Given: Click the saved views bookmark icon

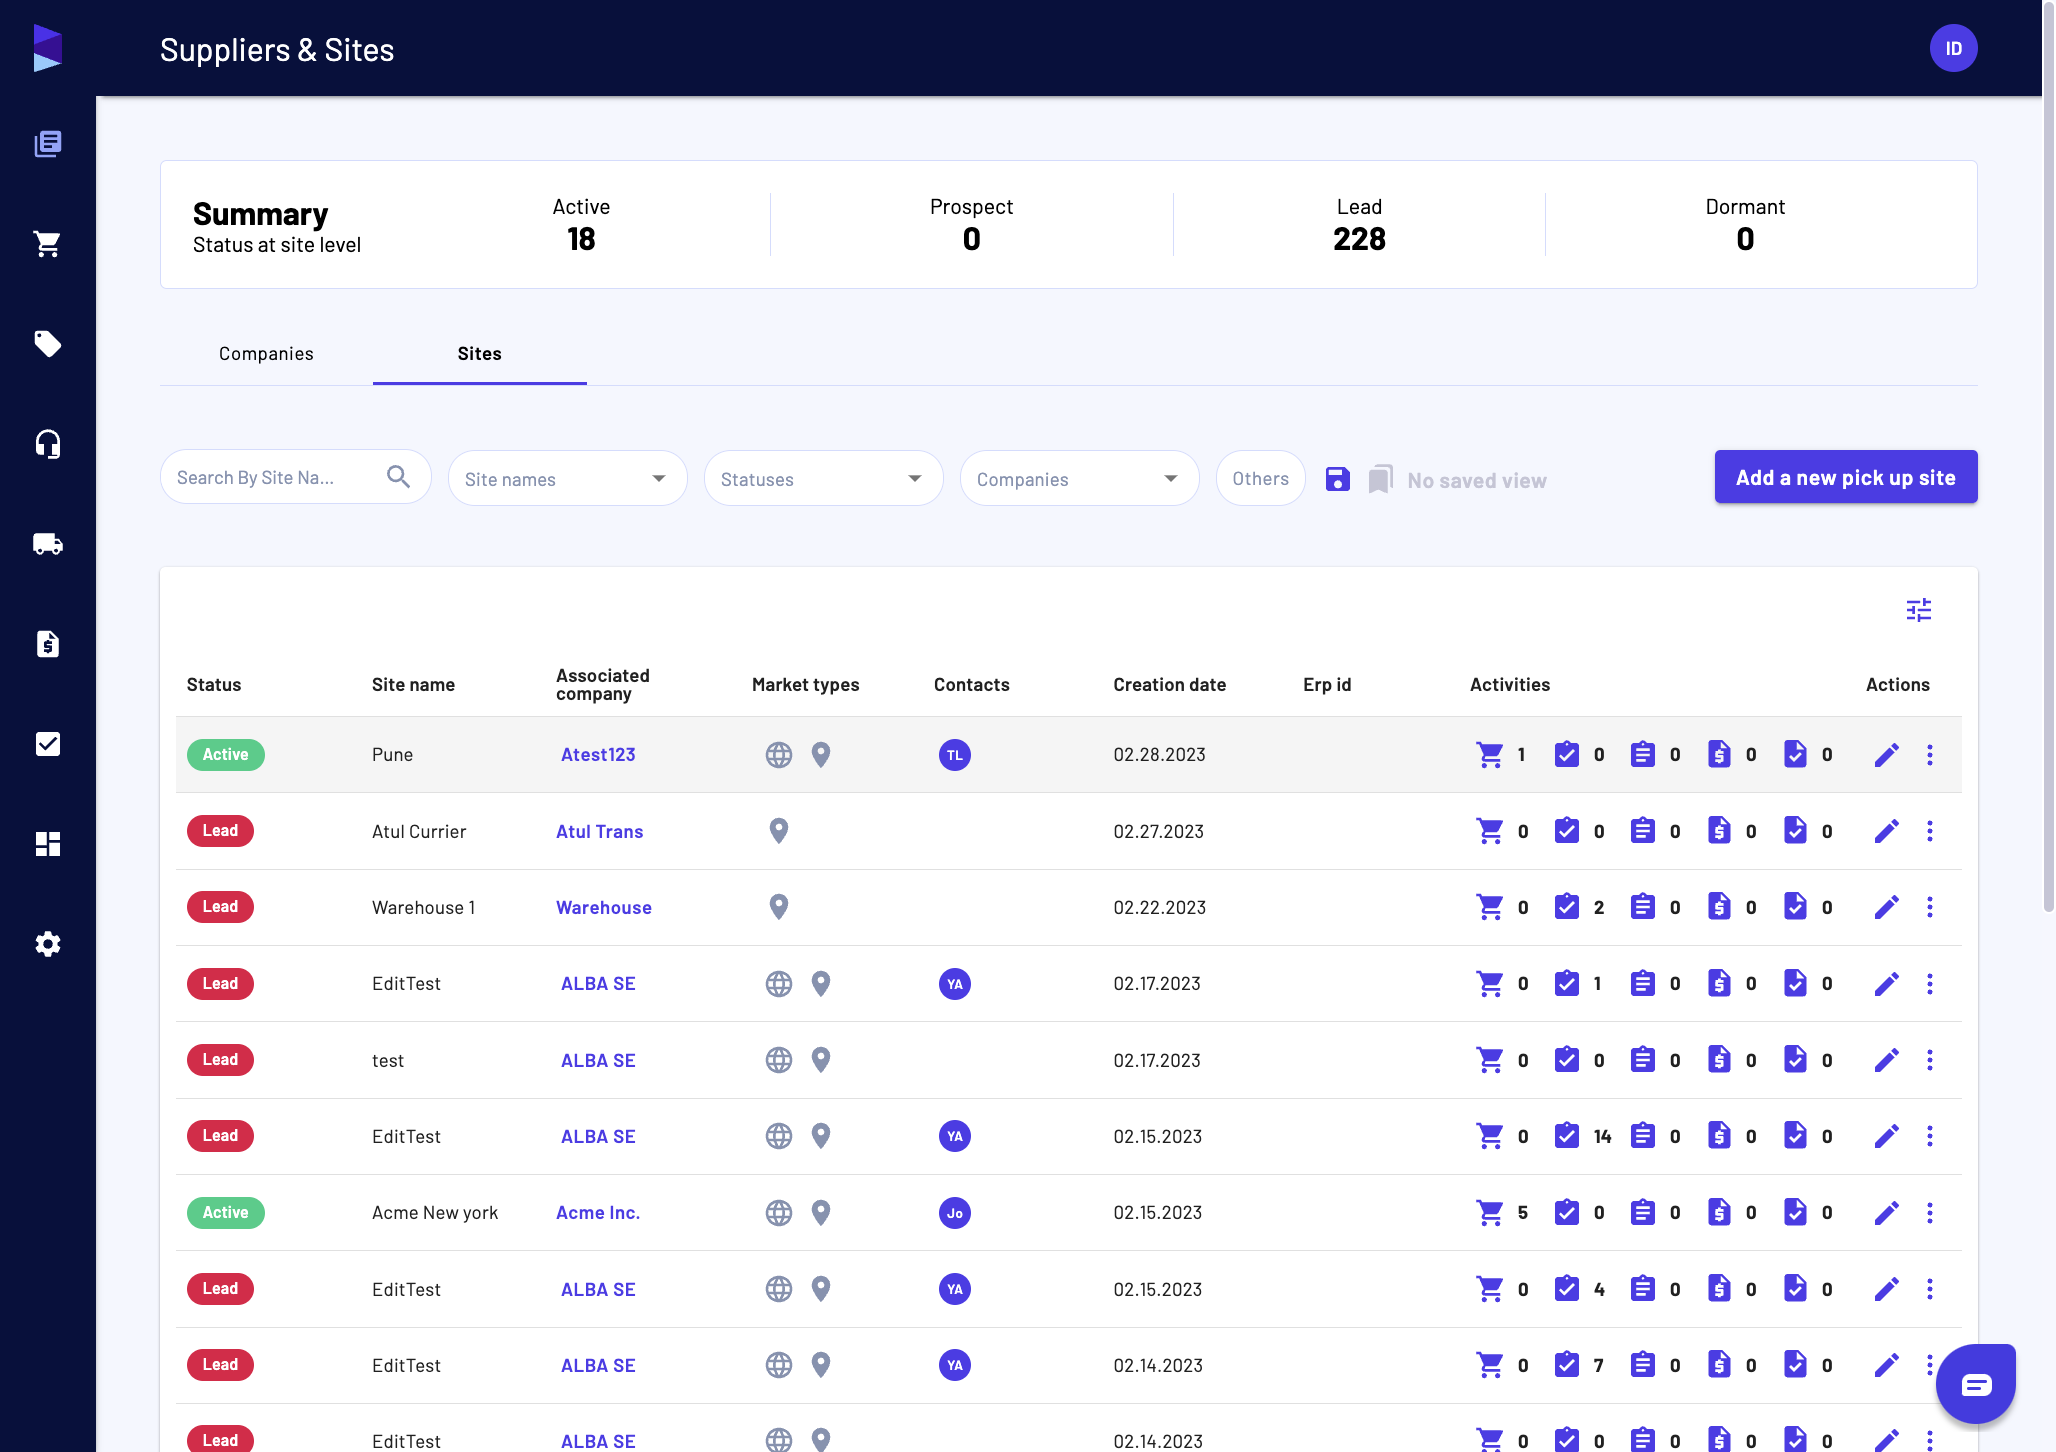Looking at the screenshot, I should 1380,479.
